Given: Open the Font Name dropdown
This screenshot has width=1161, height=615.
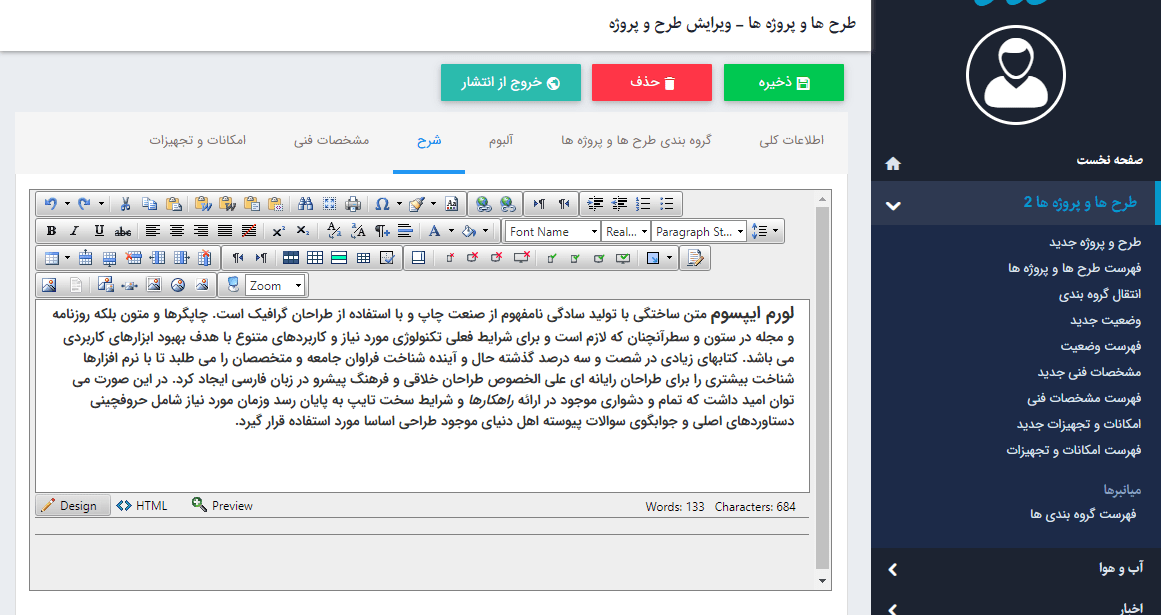Looking at the screenshot, I should 551,231.
